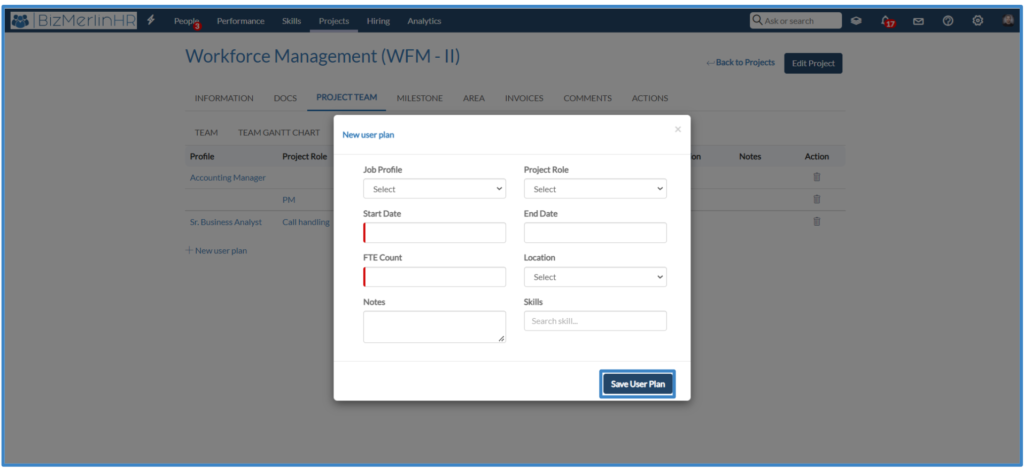Delete the Accounting Manager row via trash icon
This screenshot has width=1024, height=469.
(x=816, y=177)
